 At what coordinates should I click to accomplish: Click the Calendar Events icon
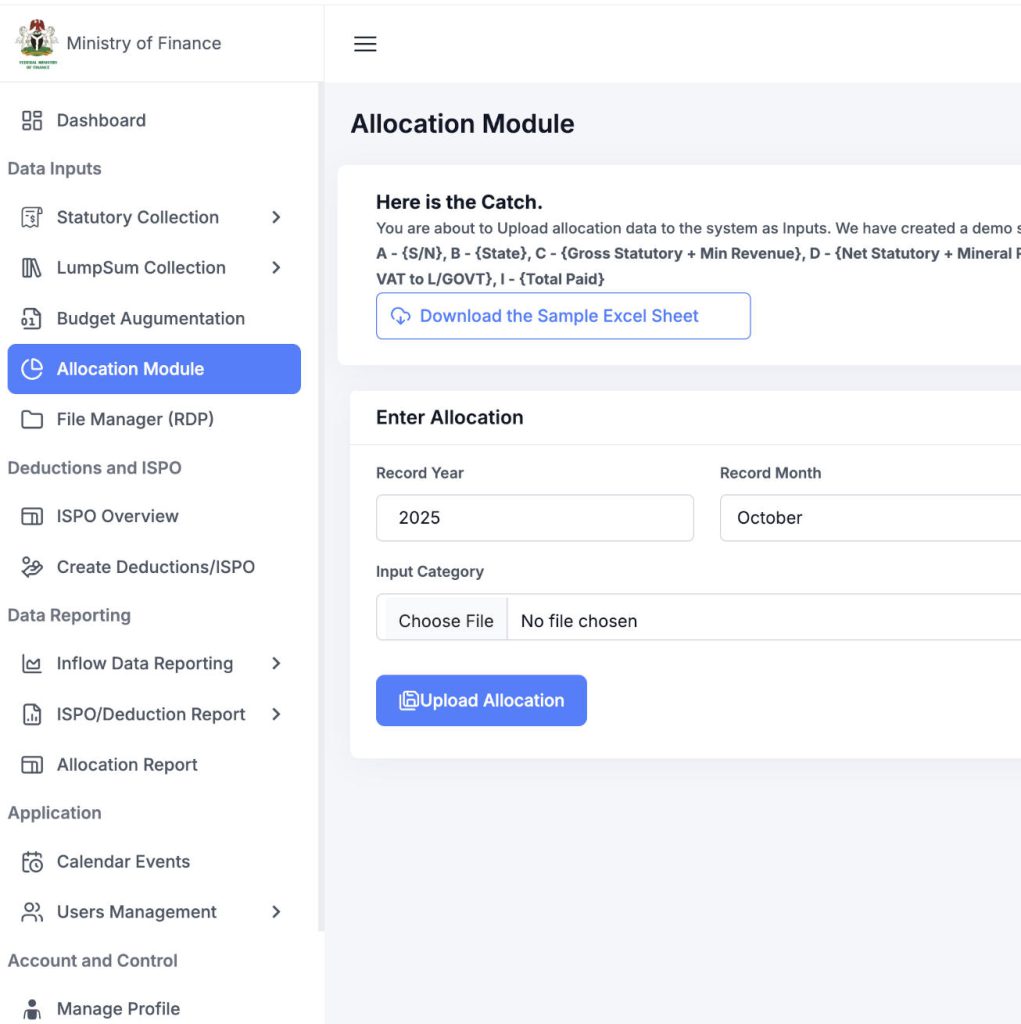click(x=32, y=862)
